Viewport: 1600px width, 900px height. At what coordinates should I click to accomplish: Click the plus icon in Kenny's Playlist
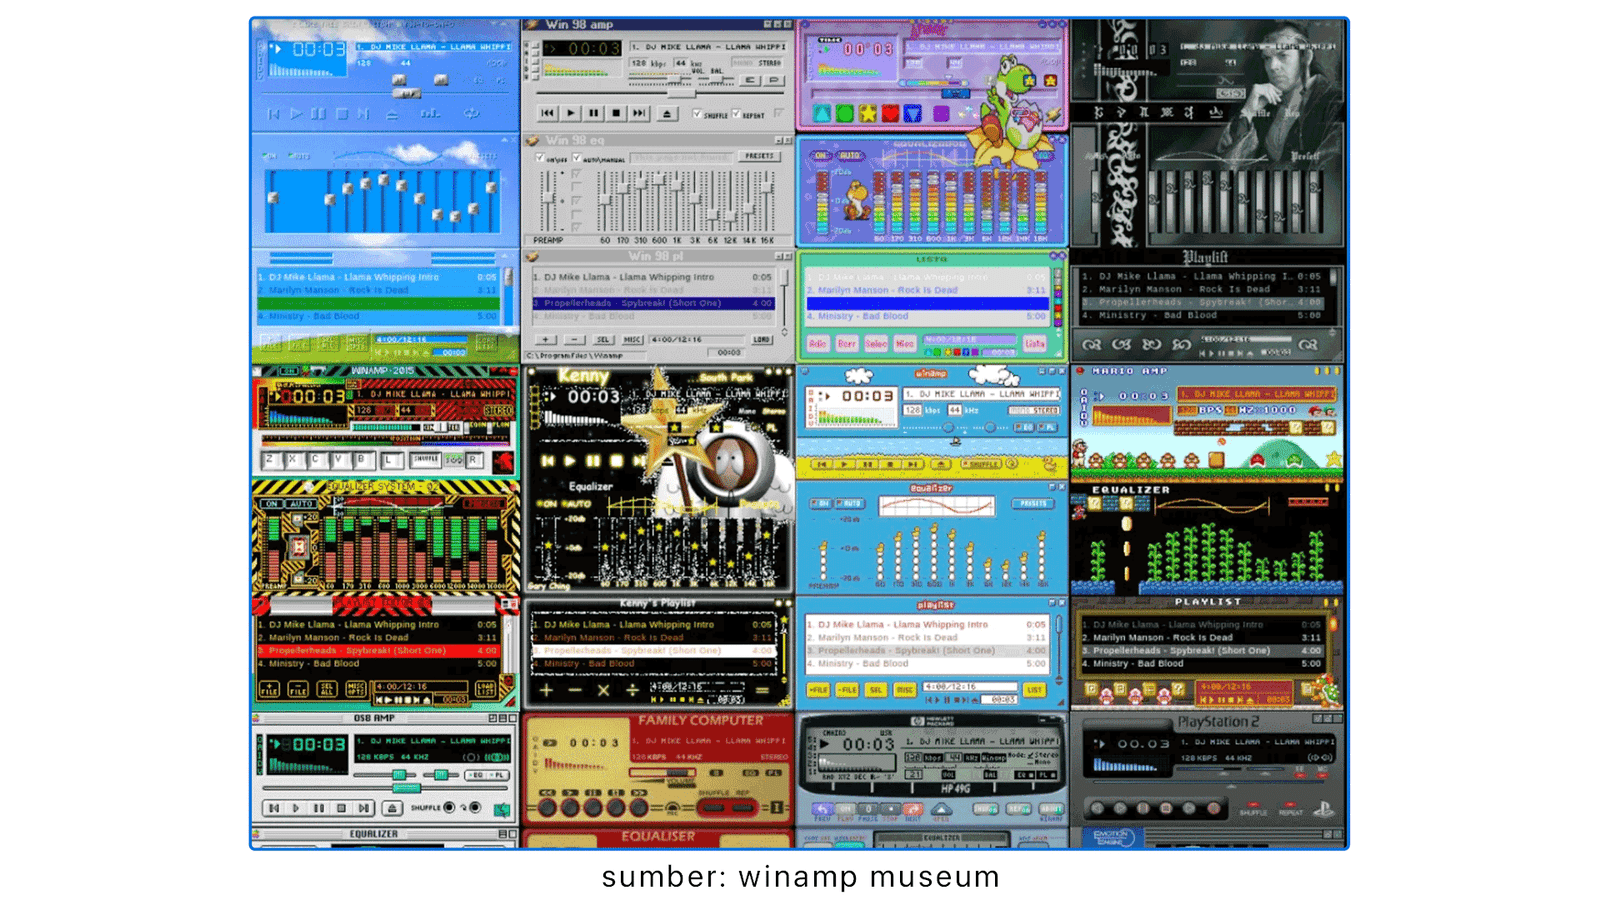(x=546, y=691)
